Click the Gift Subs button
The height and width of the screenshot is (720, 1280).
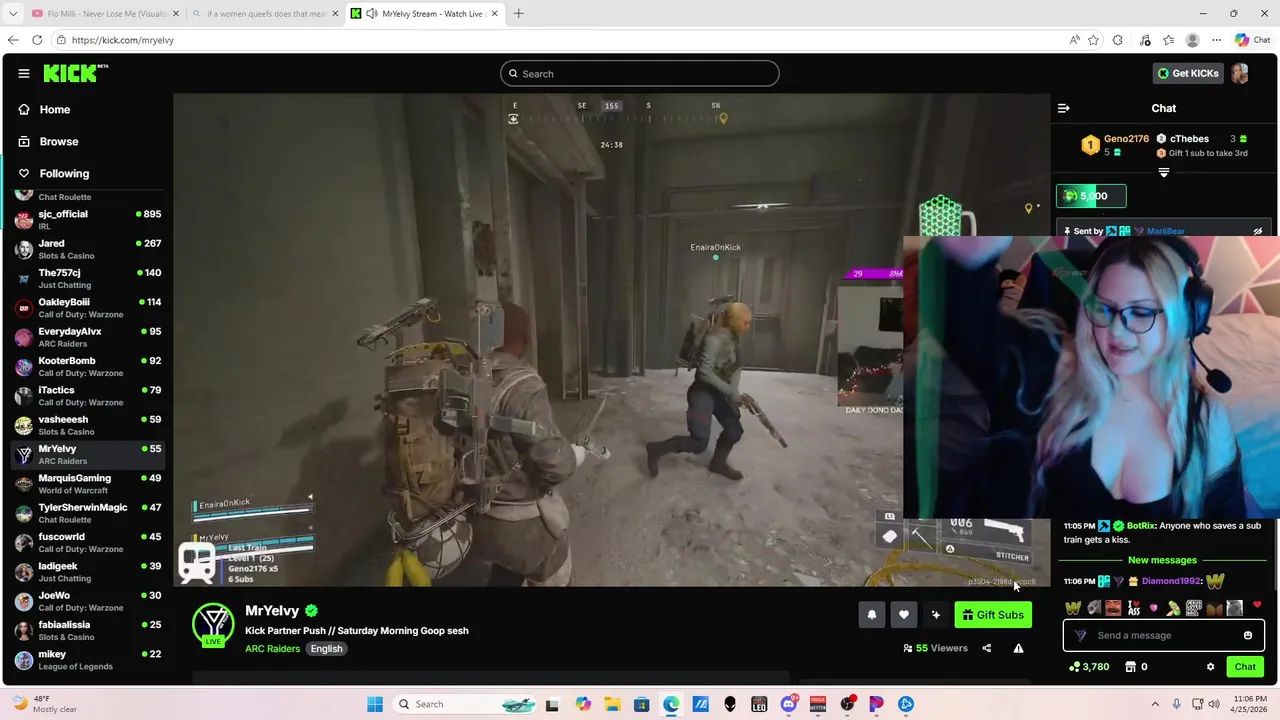tap(993, 615)
